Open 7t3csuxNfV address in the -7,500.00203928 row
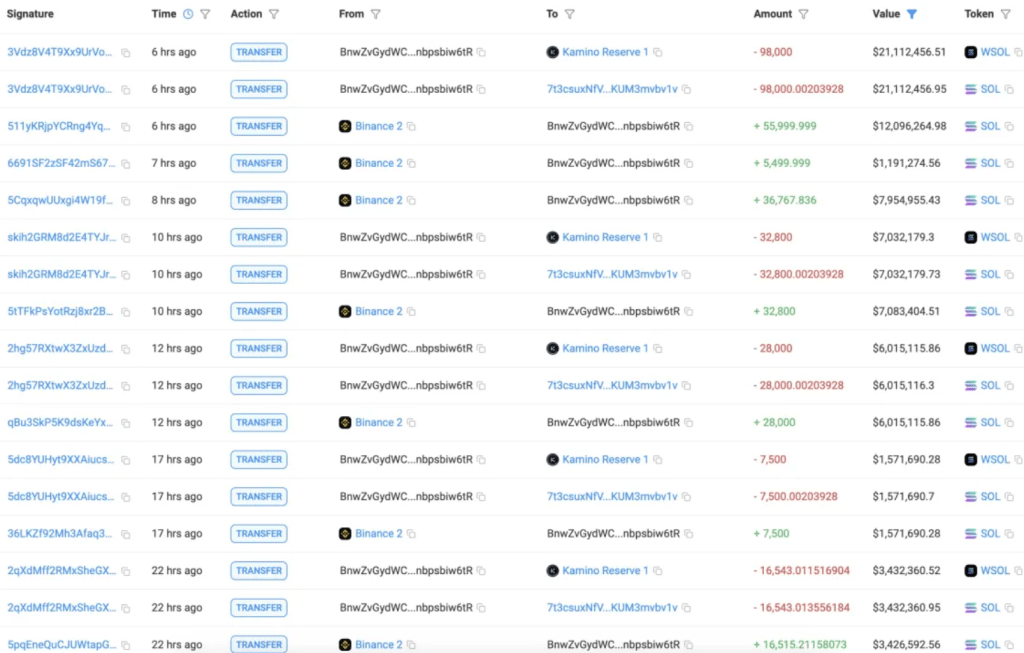 [612, 496]
